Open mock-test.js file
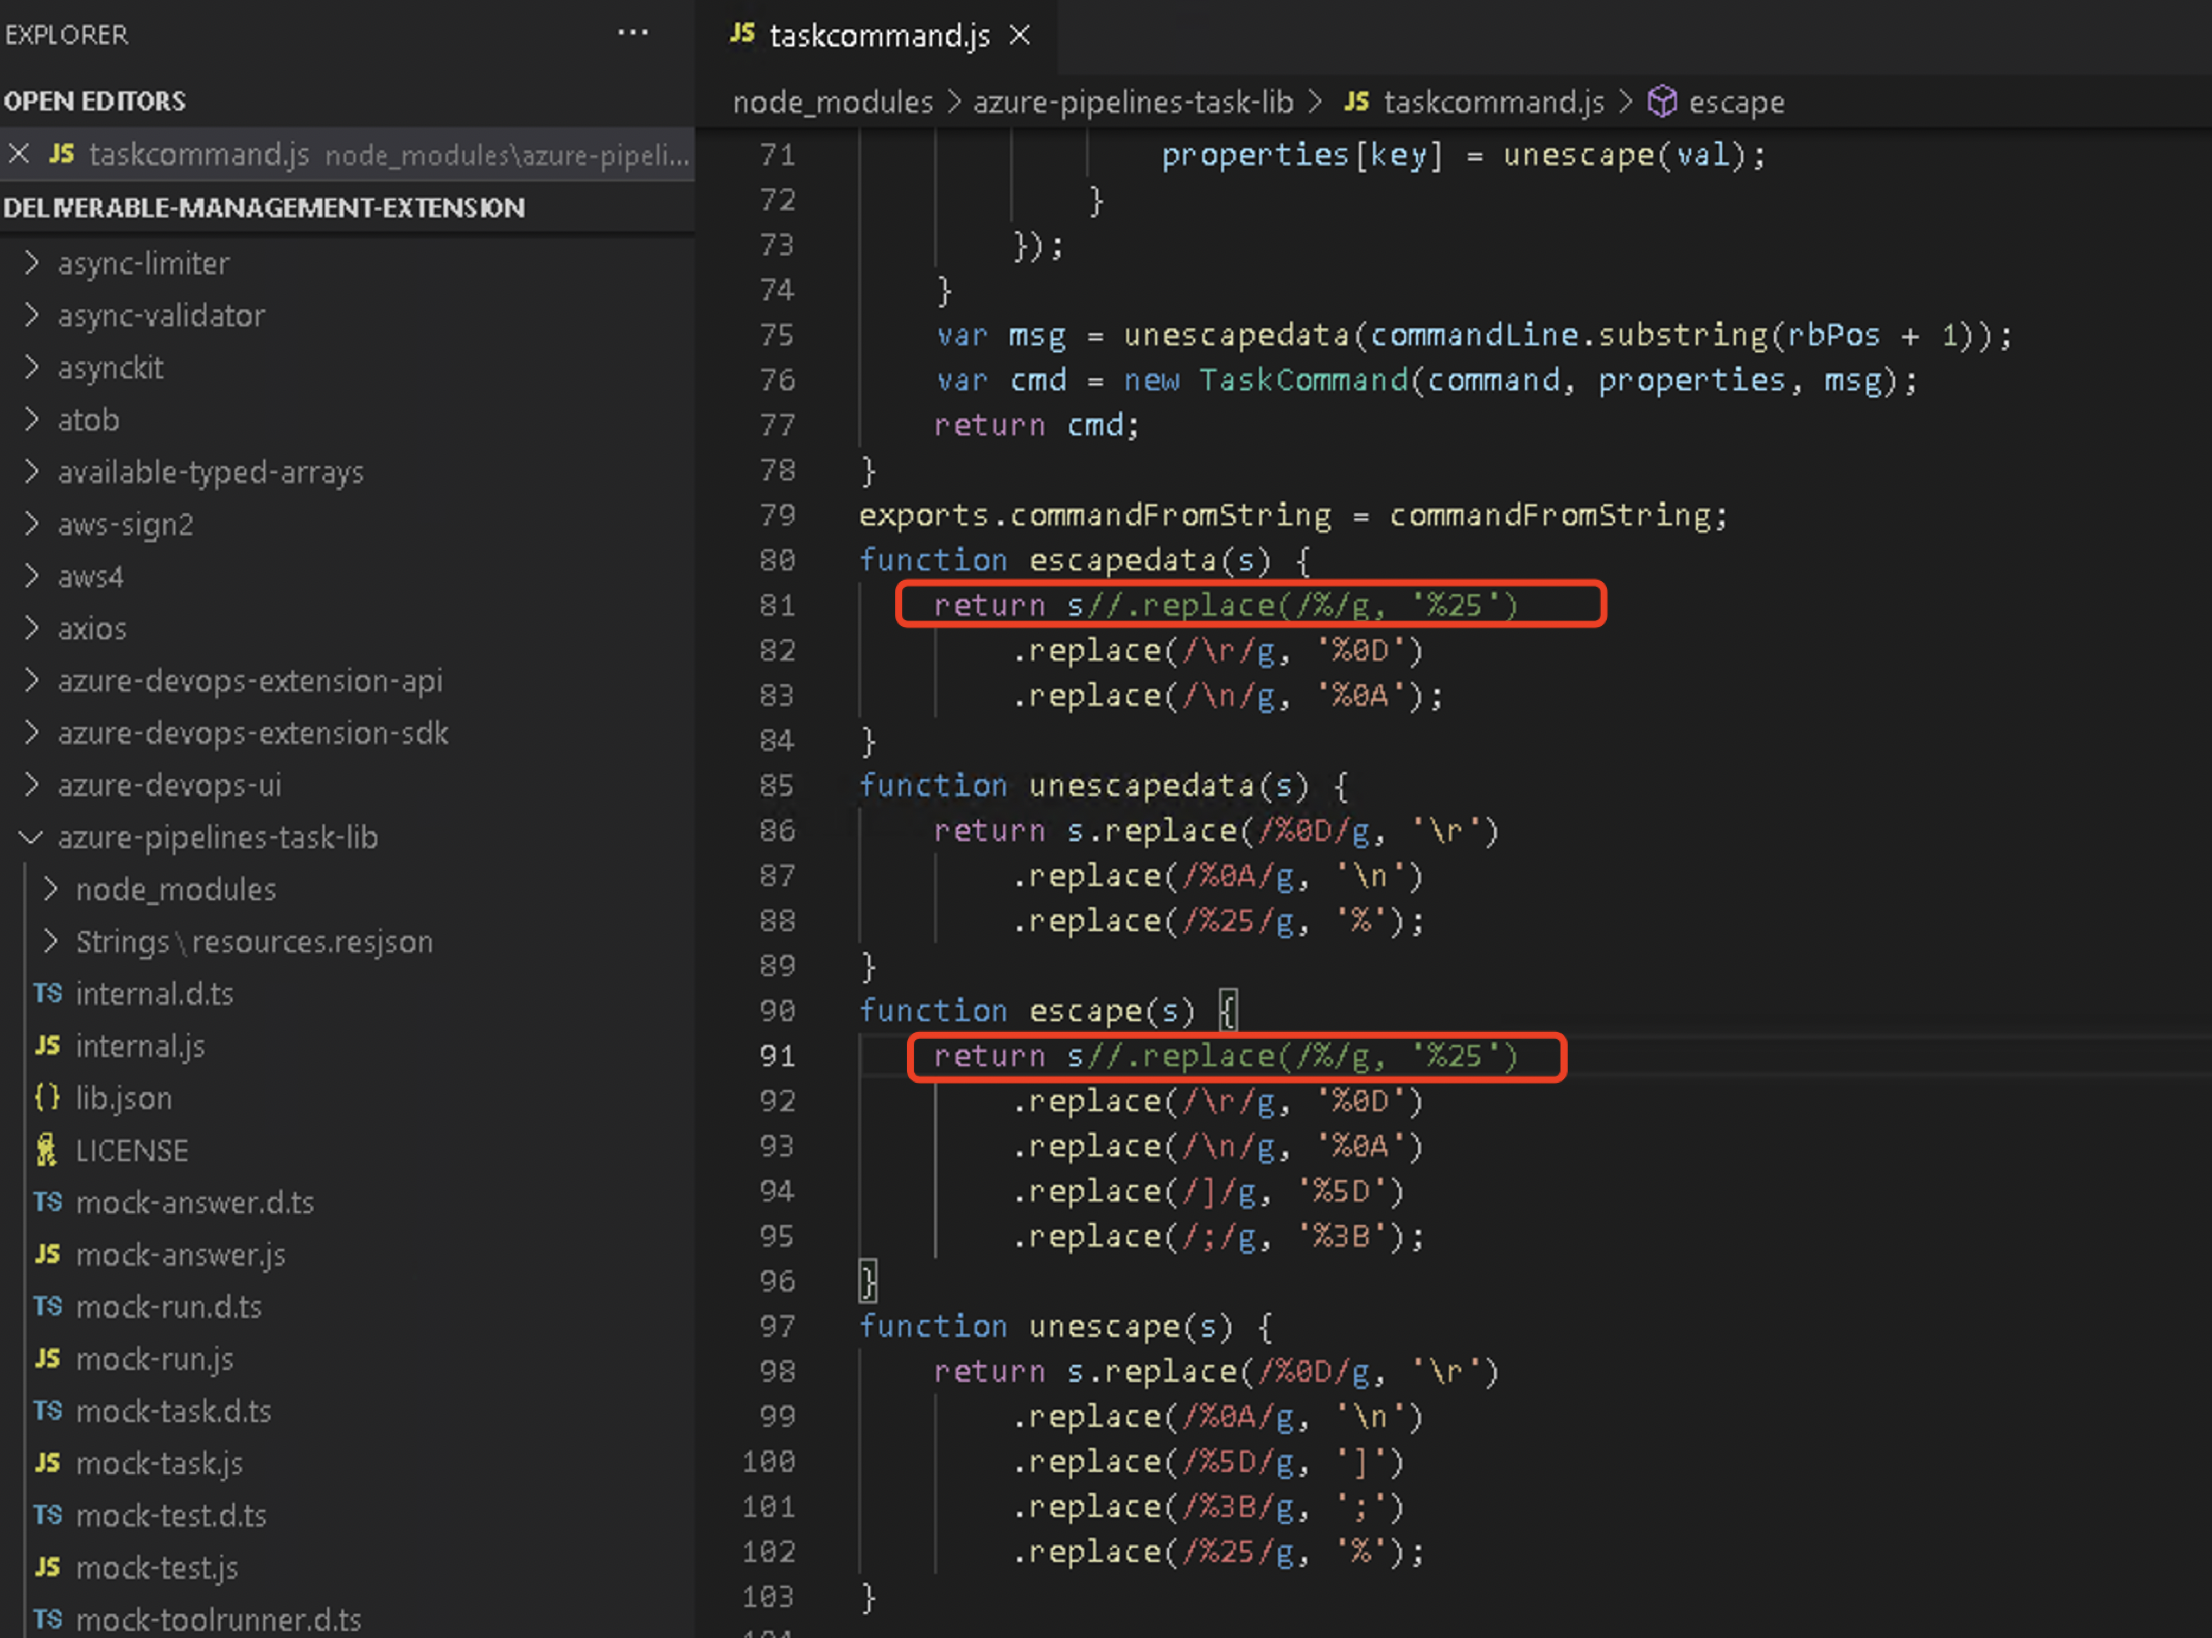2212x1638 pixels. point(157,1568)
